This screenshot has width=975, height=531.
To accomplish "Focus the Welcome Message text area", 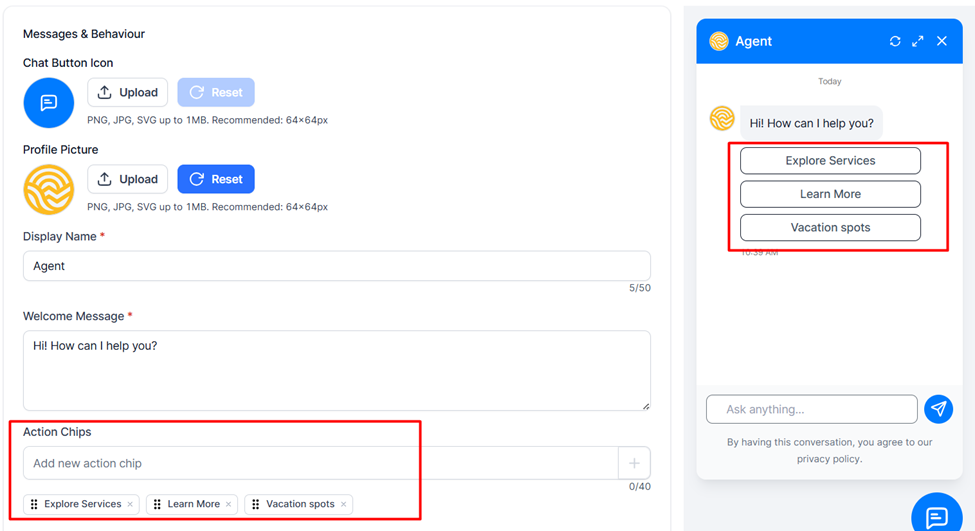I will [x=337, y=371].
